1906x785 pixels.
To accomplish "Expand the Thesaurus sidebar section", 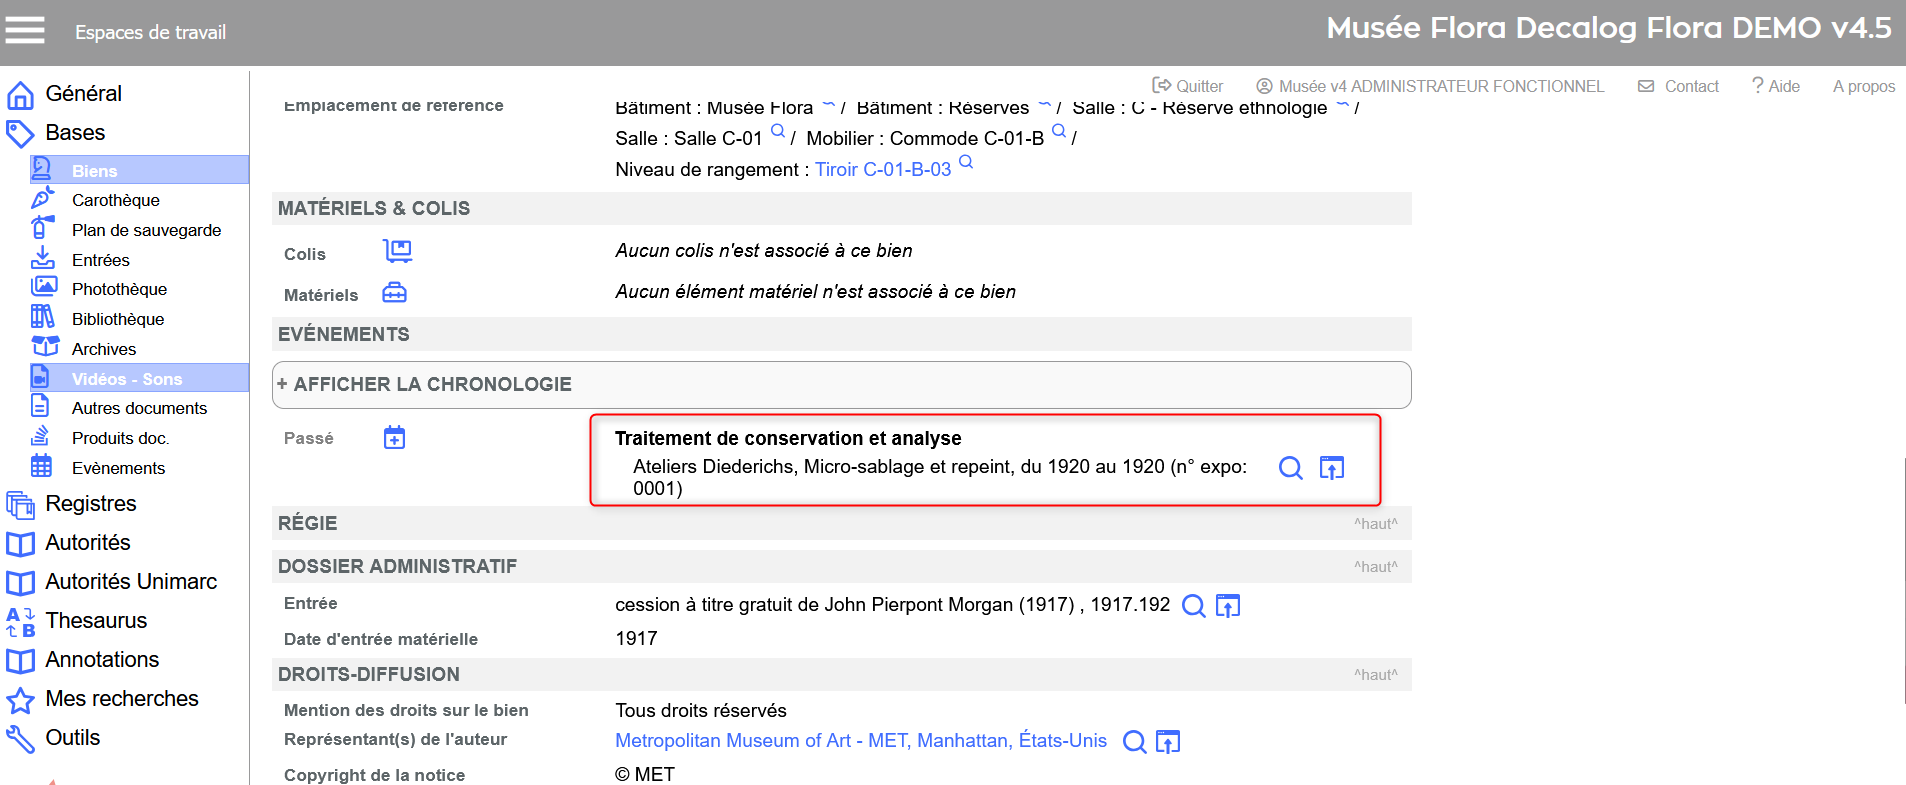I will tap(96, 621).
